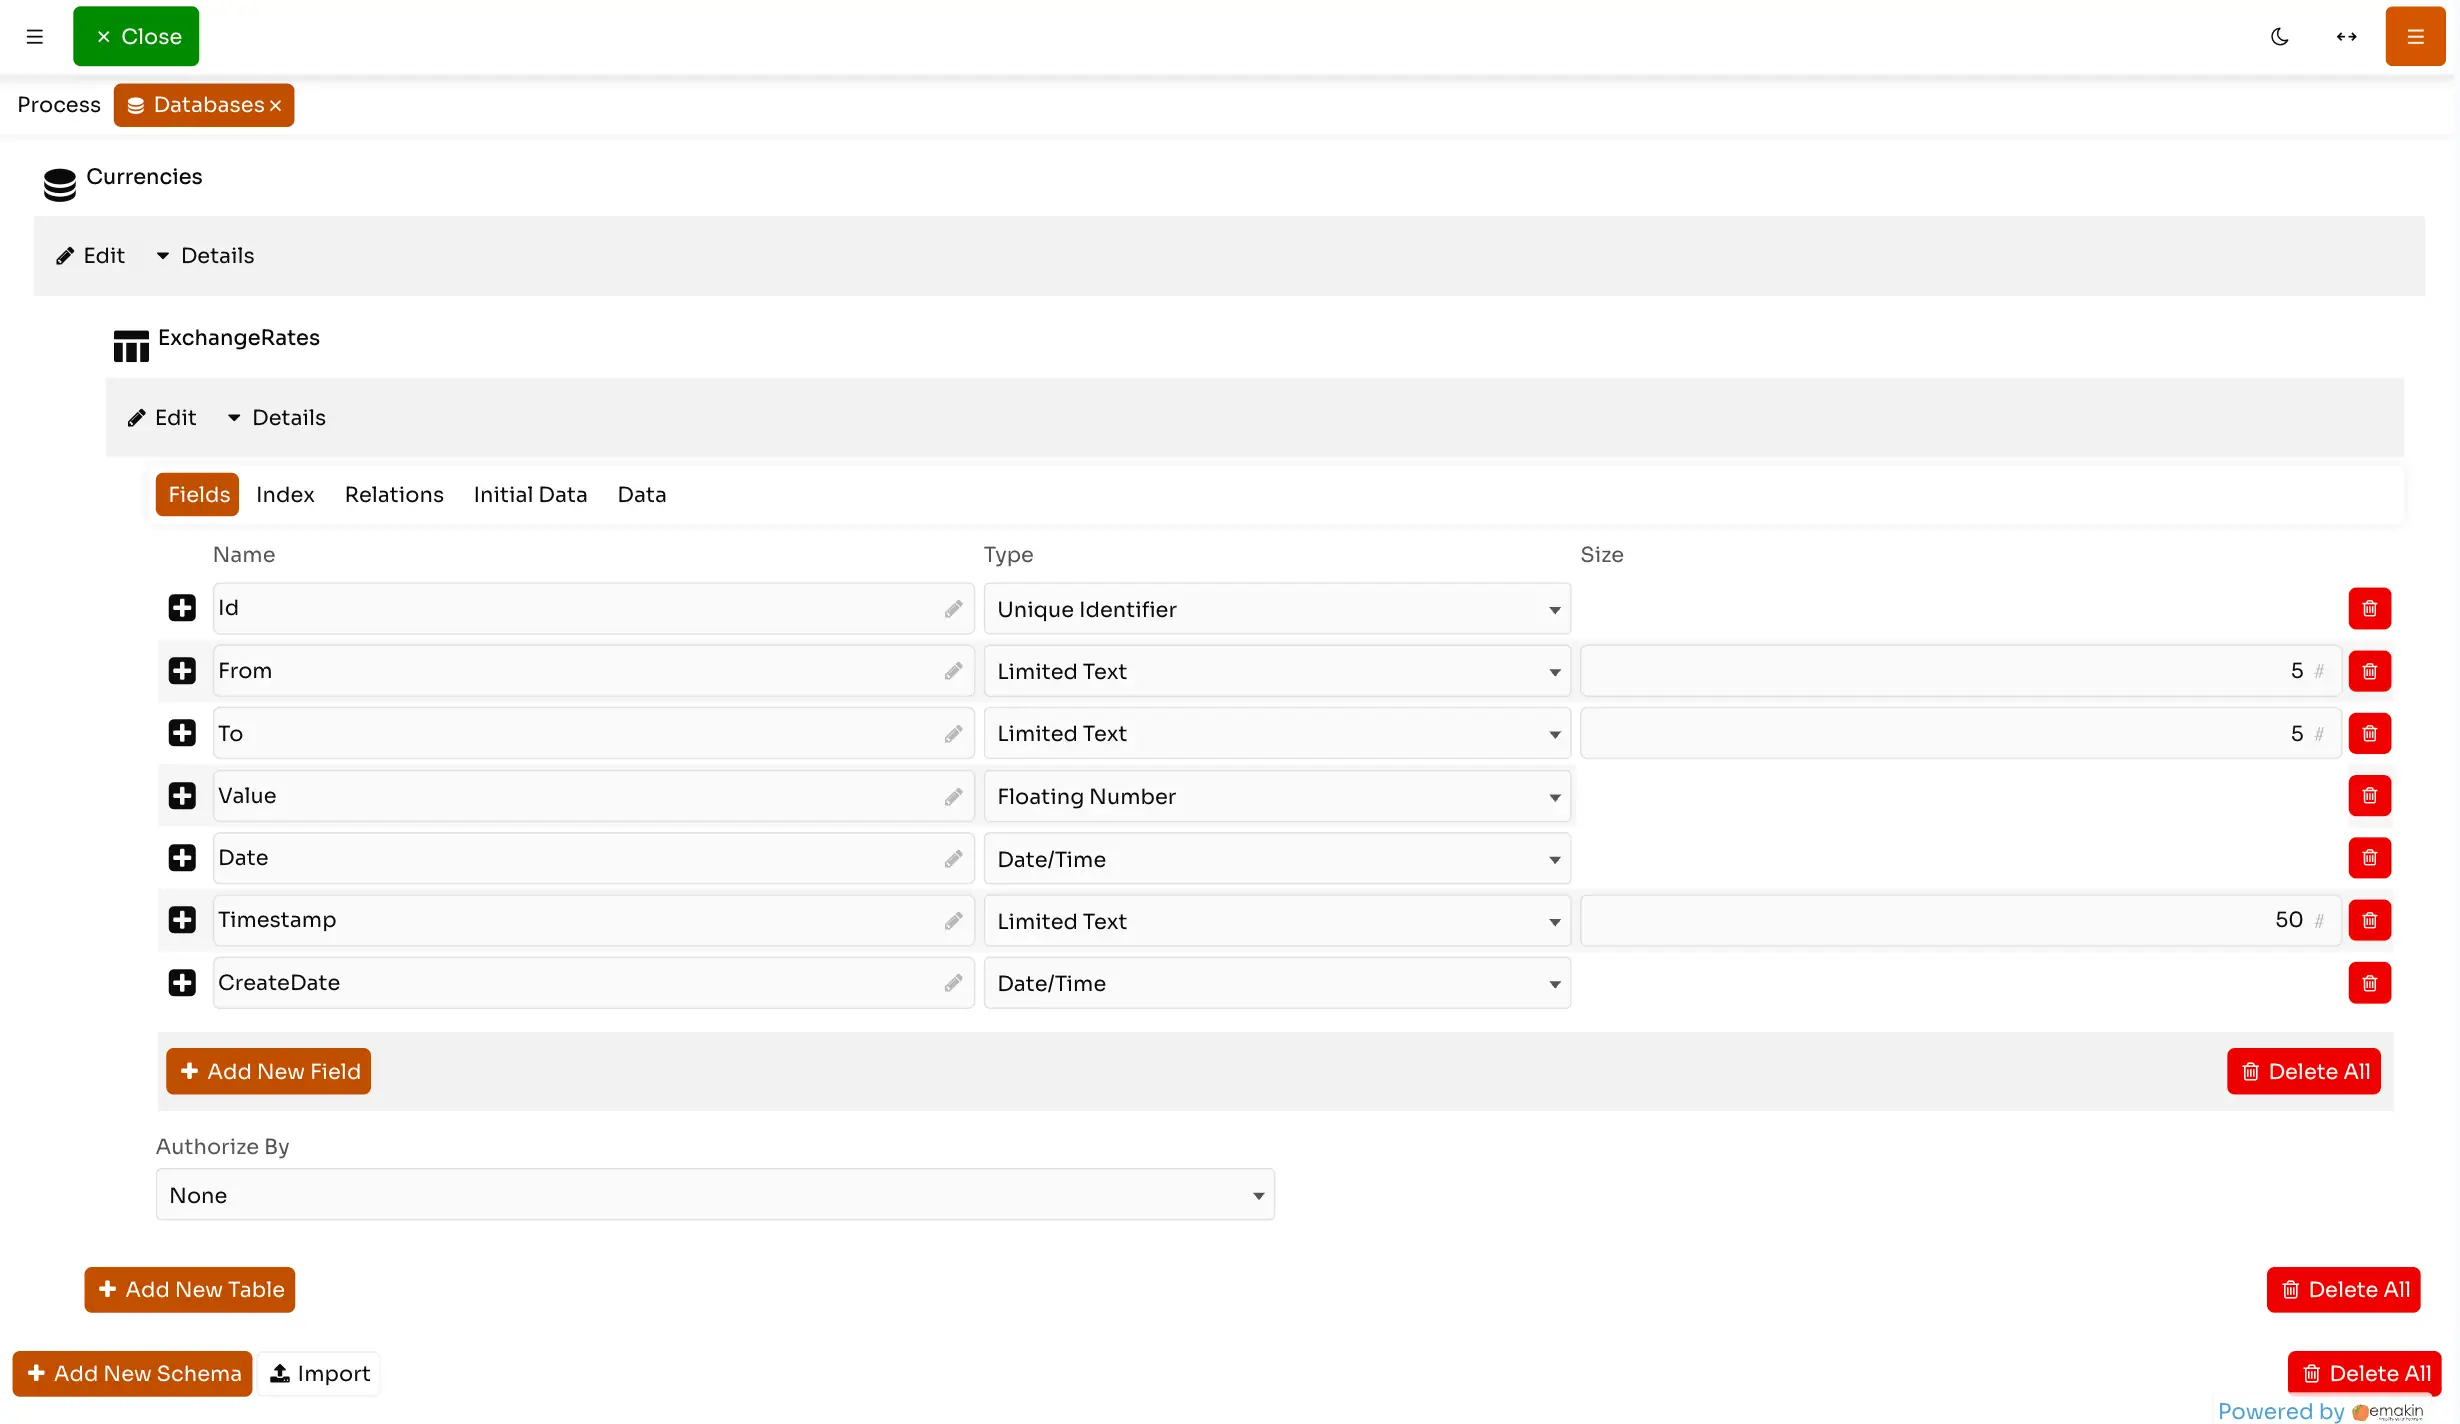The image size is (2460, 1424).
Task: Click the Currencies database icon
Action: (59, 184)
